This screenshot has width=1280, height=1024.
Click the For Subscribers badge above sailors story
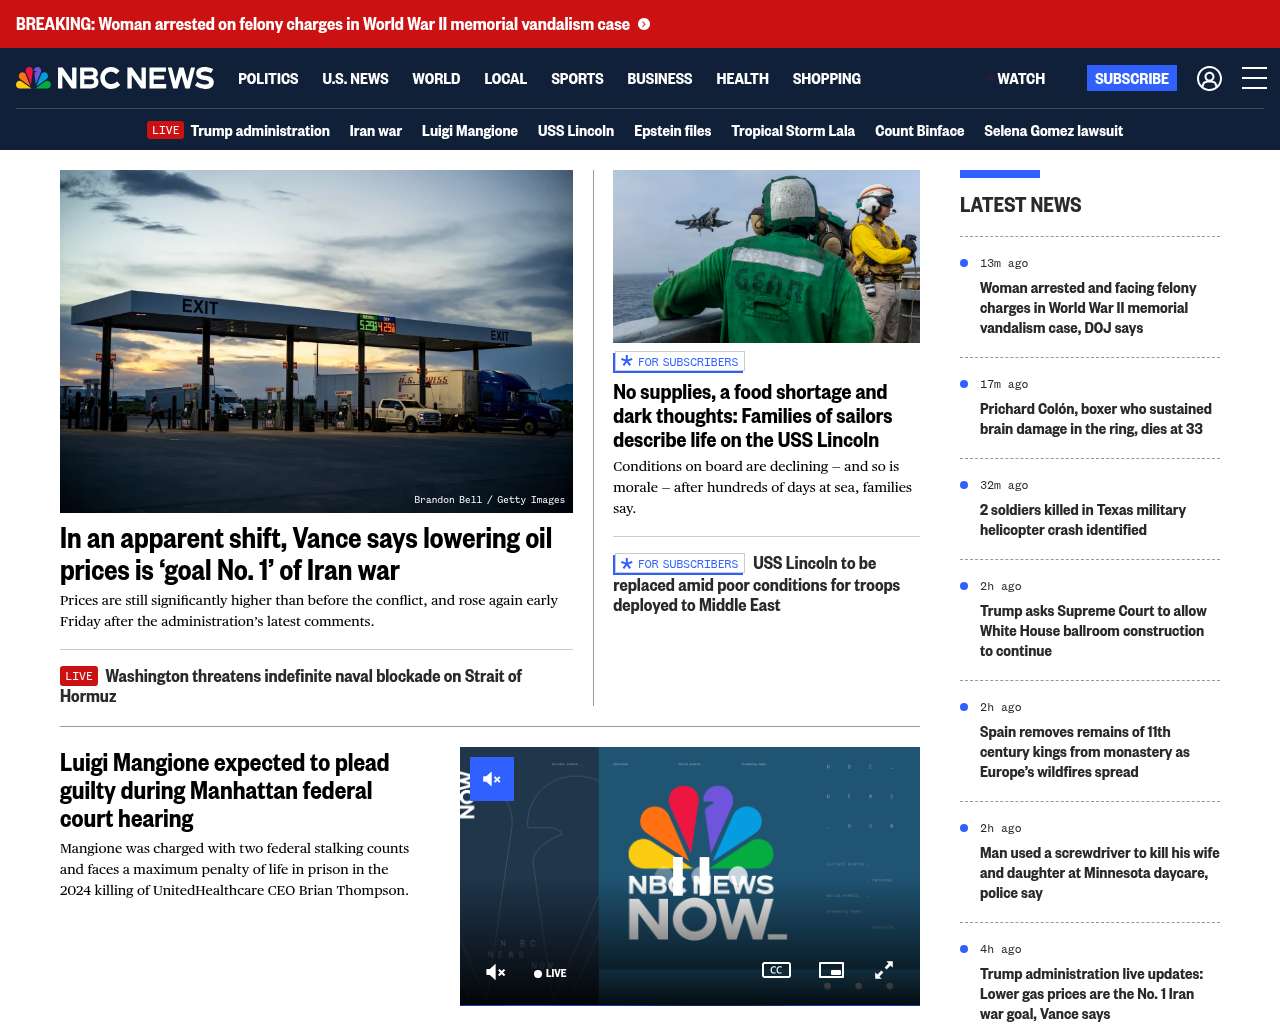[x=679, y=362]
